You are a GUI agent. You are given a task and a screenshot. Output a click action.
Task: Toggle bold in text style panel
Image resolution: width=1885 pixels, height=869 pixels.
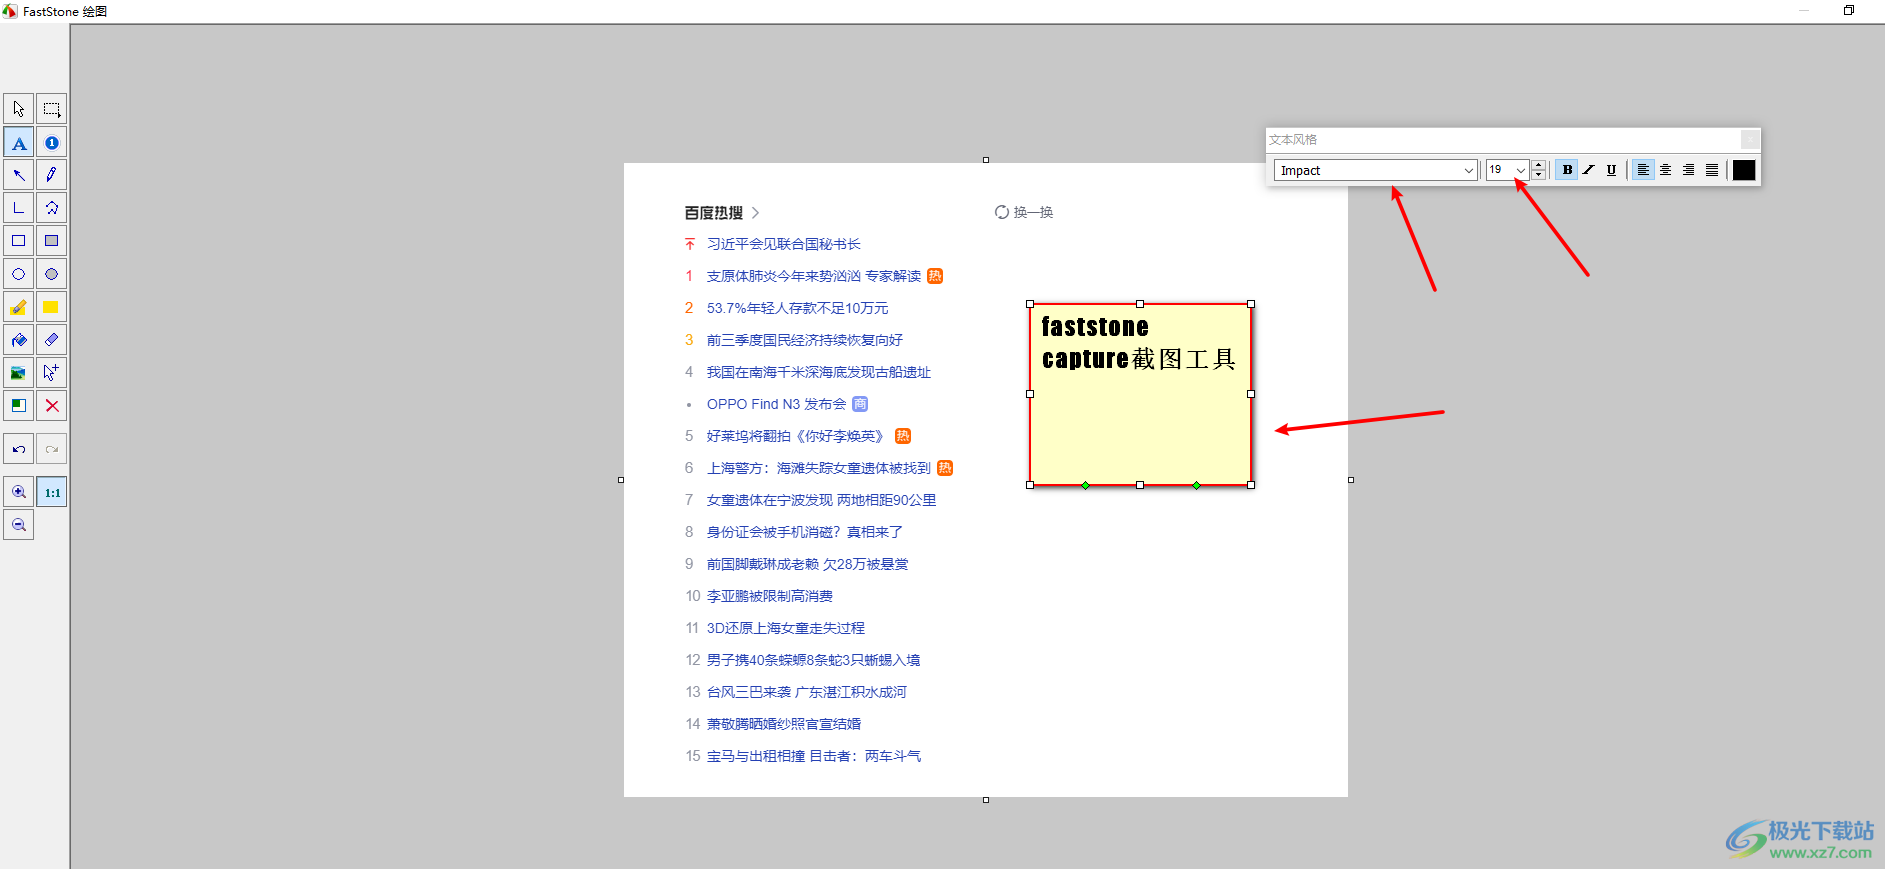pos(1567,170)
